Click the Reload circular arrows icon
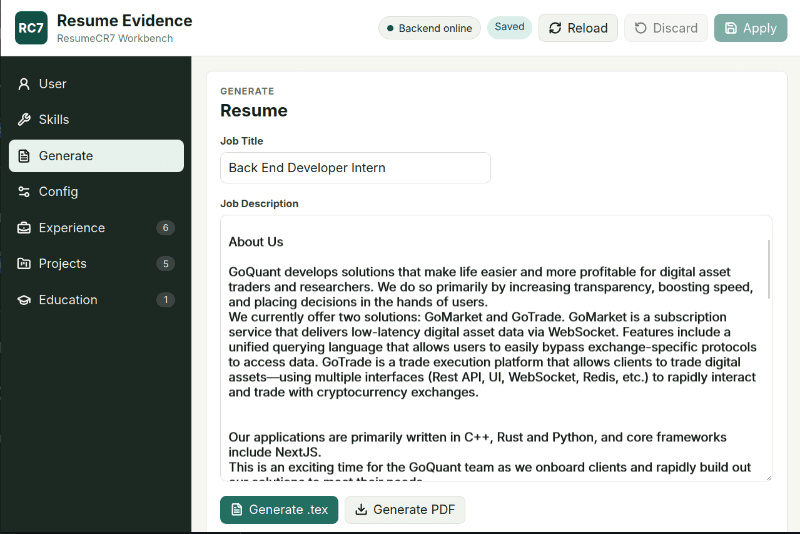The image size is (800, 534). pos(555,28)
